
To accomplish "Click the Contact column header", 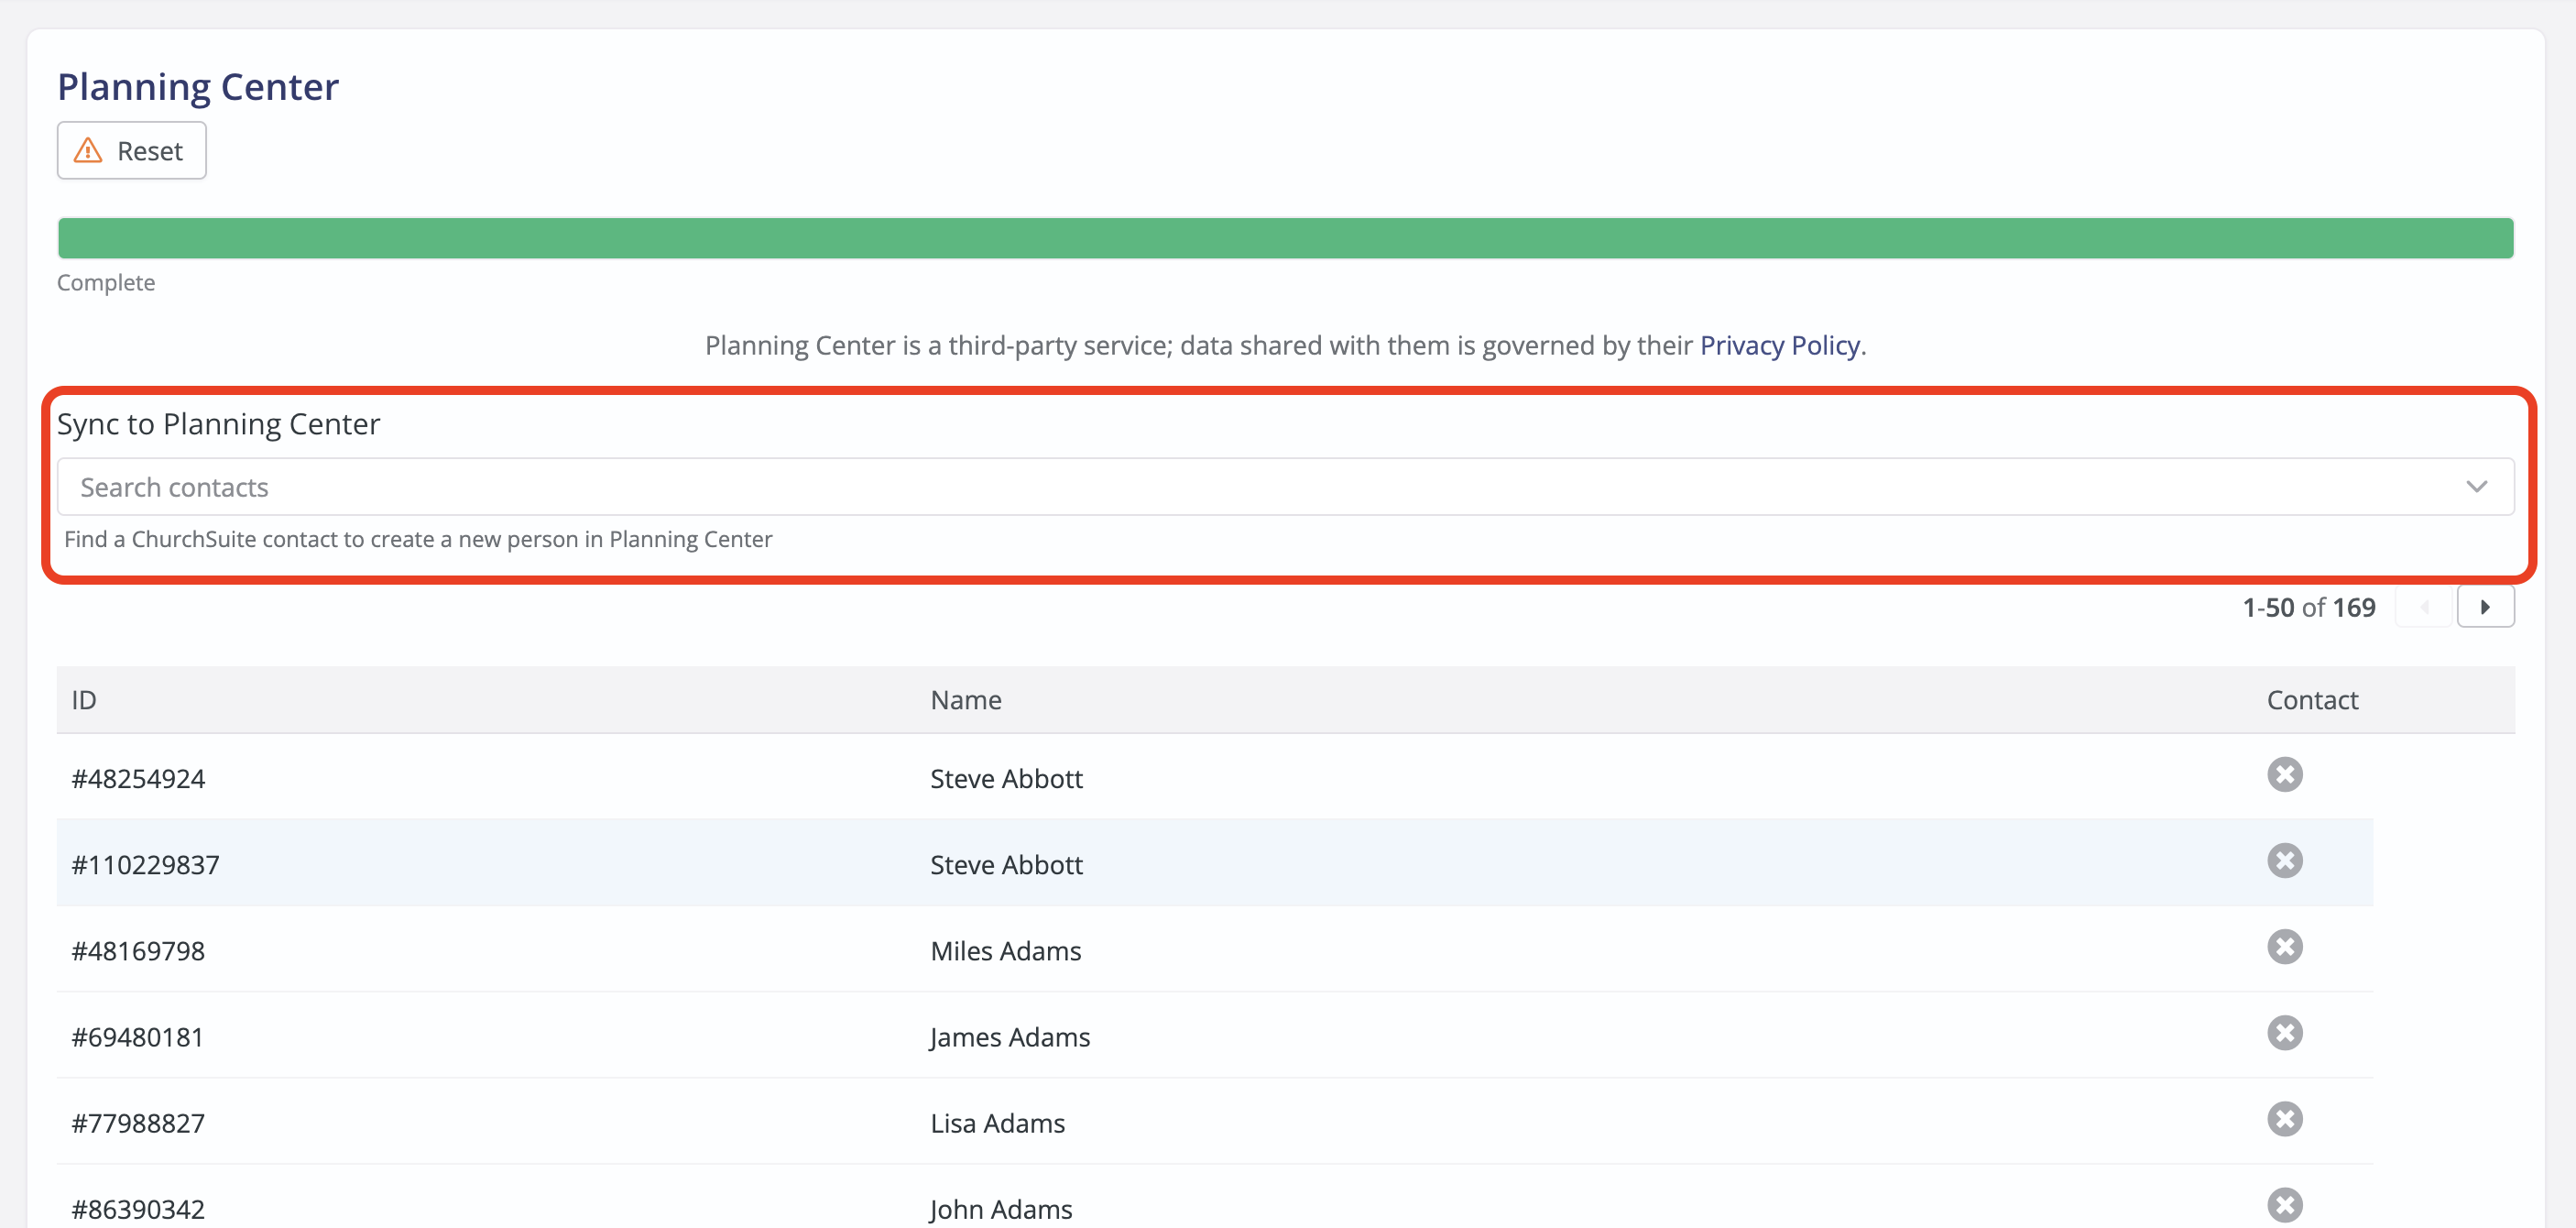I will (x=2311, y=700).
